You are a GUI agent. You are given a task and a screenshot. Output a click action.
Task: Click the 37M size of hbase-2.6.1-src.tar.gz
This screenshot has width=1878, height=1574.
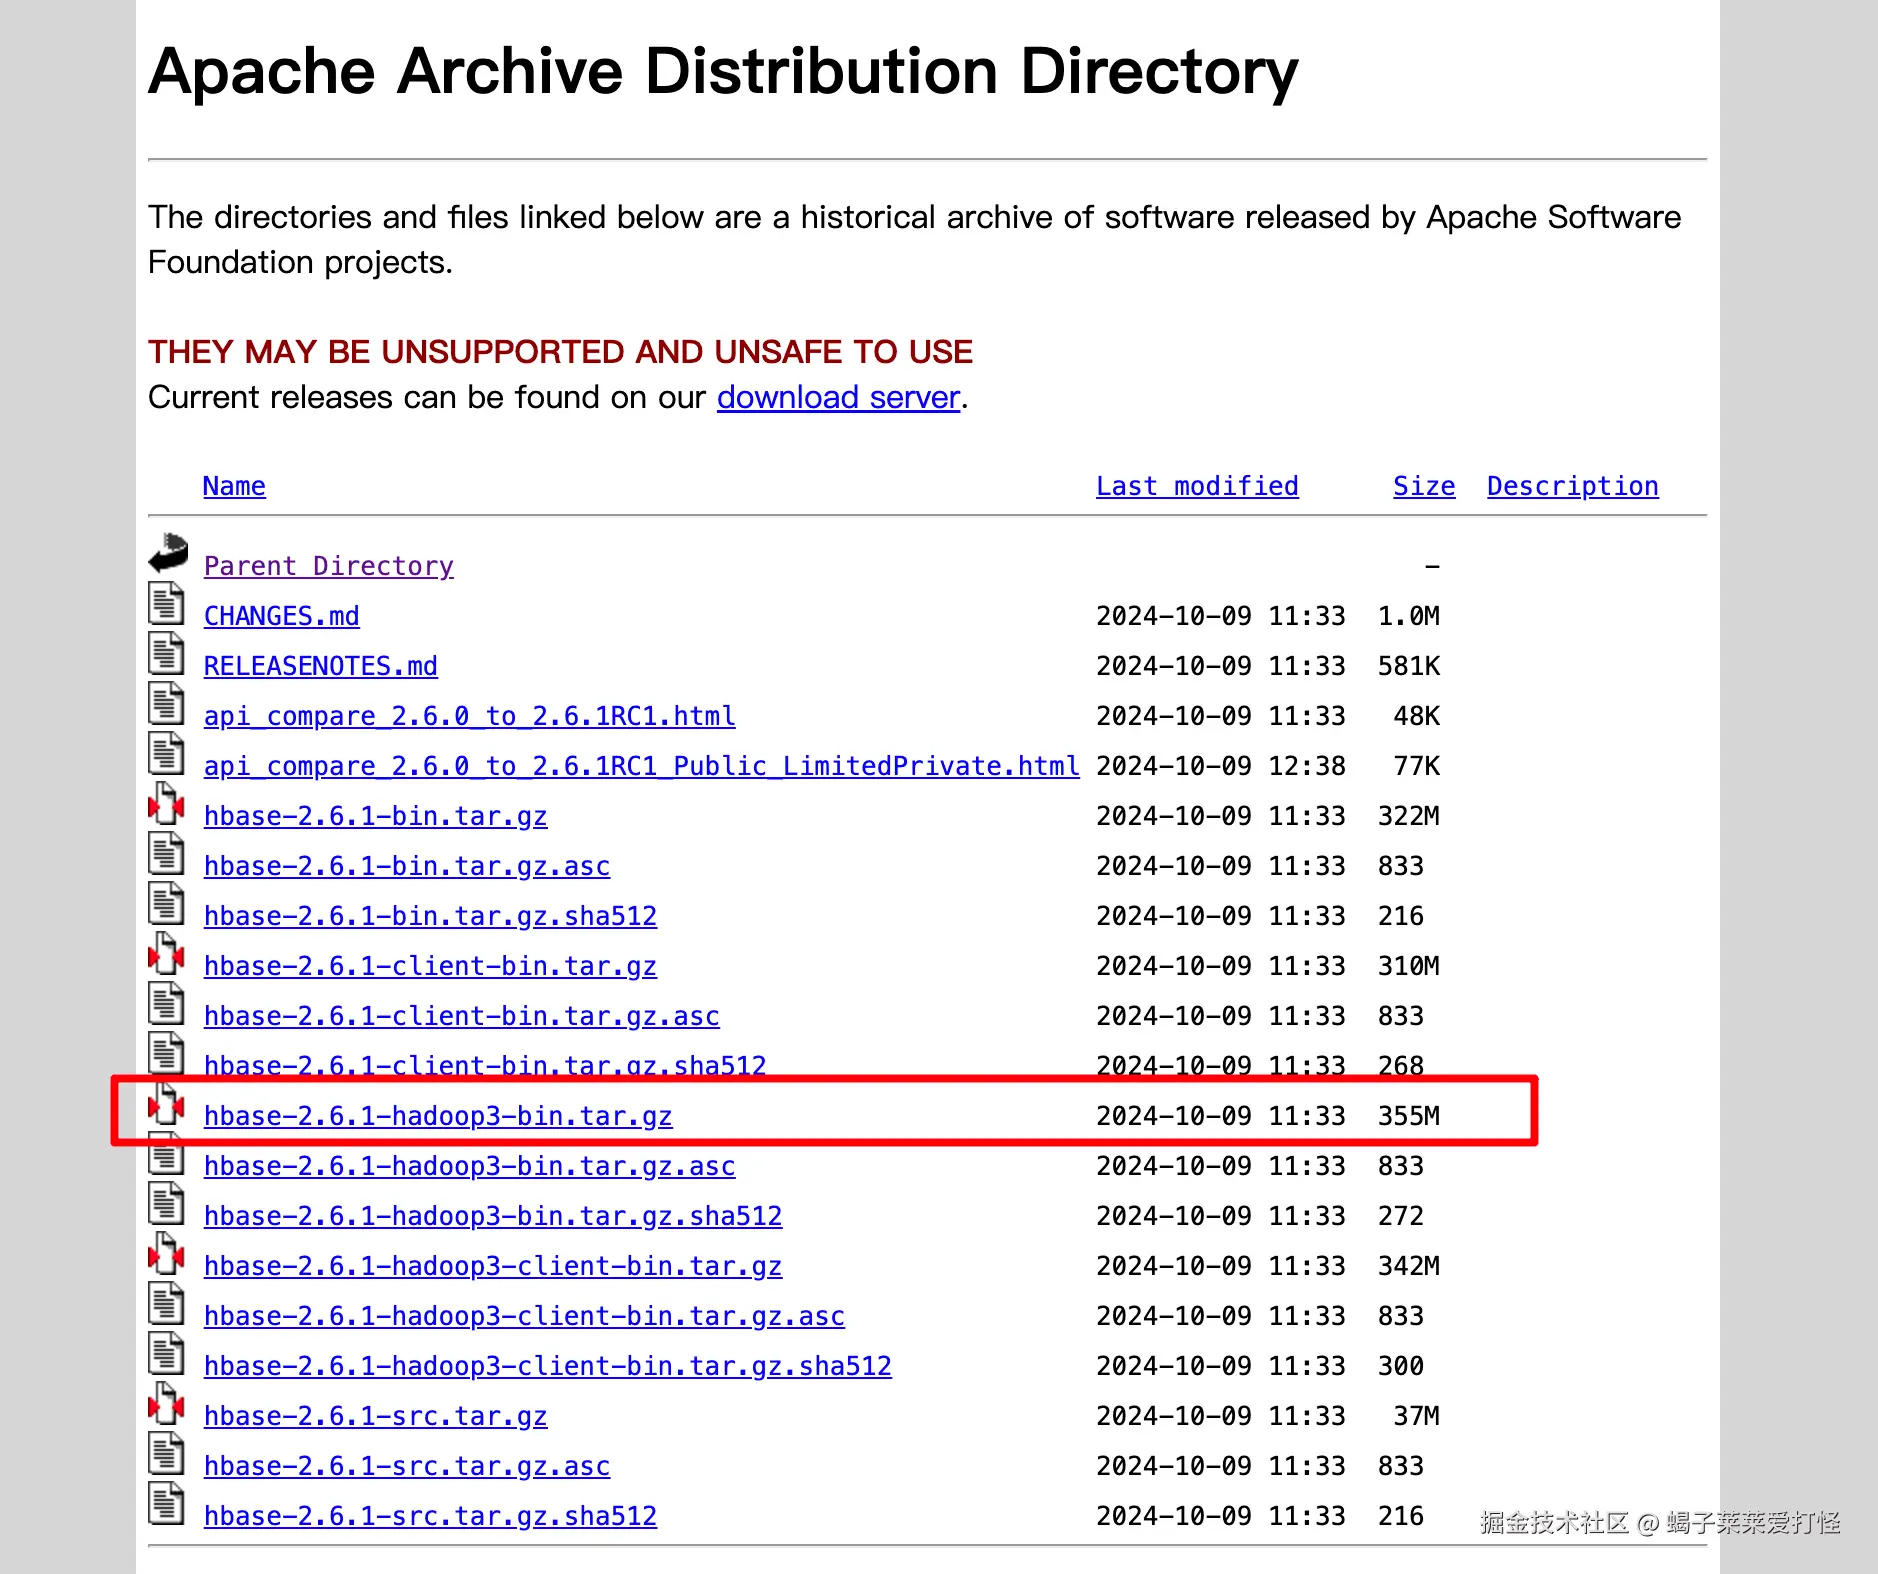(x=1416, y=1416)
